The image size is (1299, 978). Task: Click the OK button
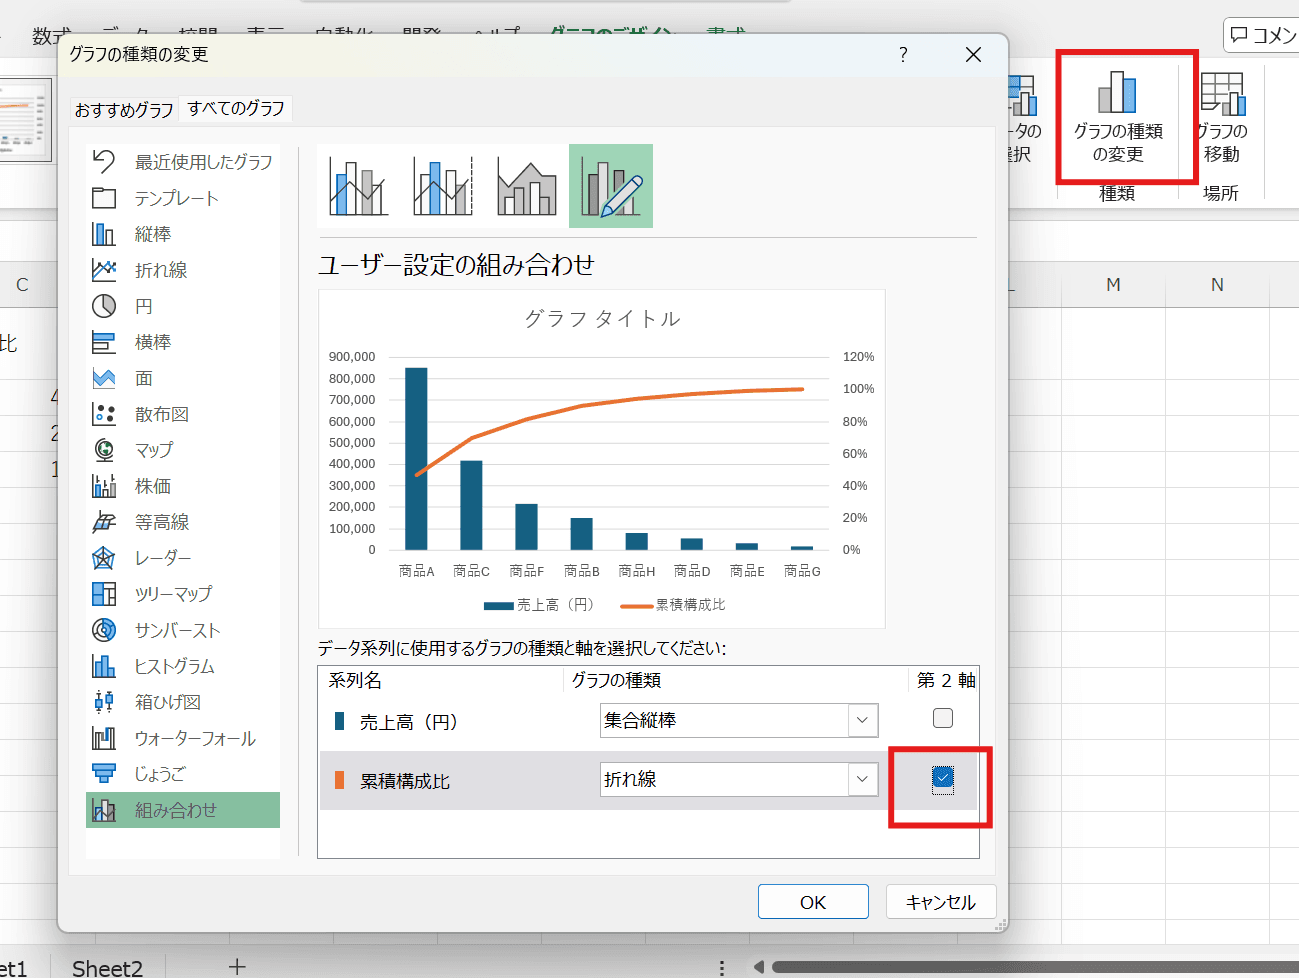coord(812,902)
